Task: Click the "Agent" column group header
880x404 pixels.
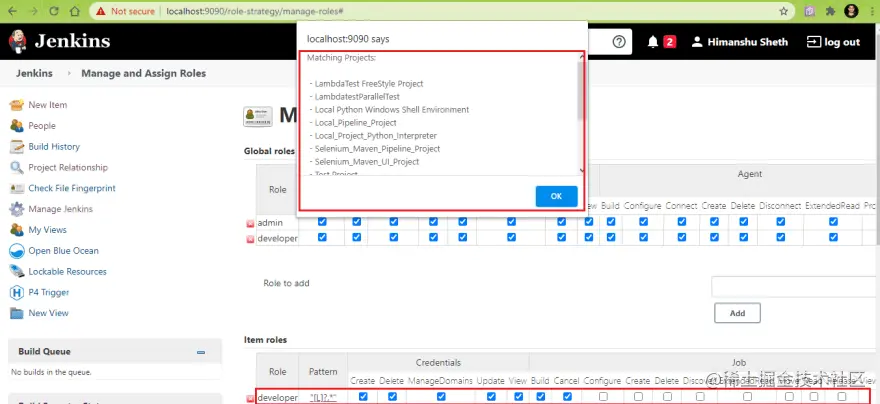Action: (x=749, y=174)
